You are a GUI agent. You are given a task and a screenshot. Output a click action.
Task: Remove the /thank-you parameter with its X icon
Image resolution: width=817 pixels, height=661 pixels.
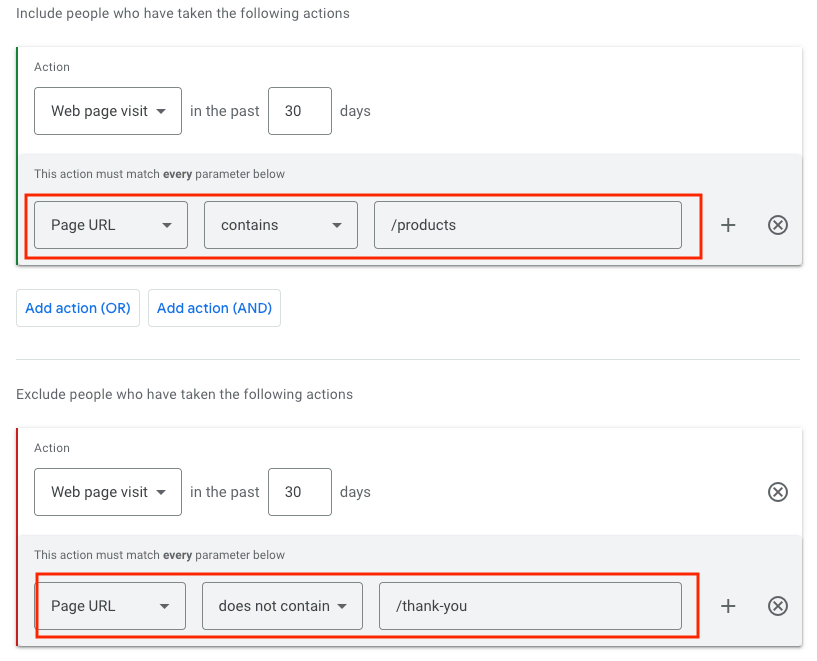[x=777, y=606]
